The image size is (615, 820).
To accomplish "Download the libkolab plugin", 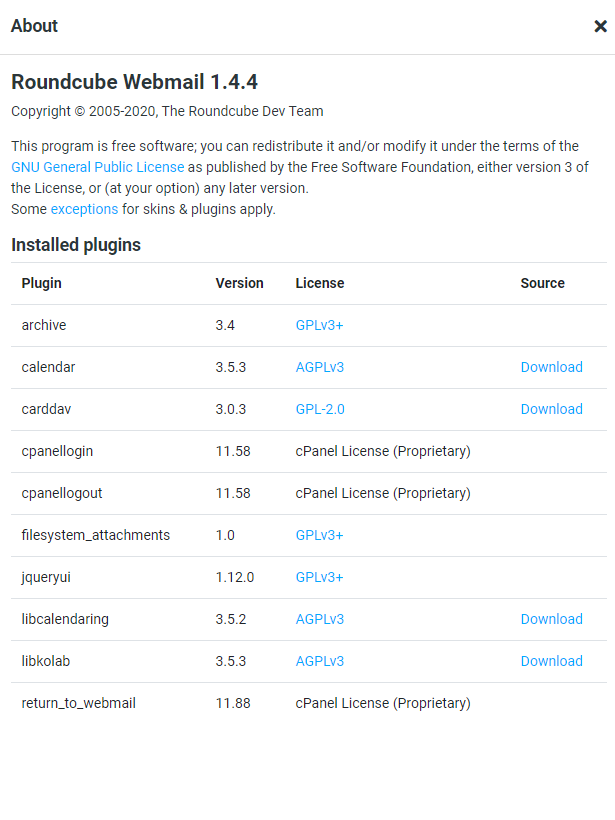I will coord(551,661).
